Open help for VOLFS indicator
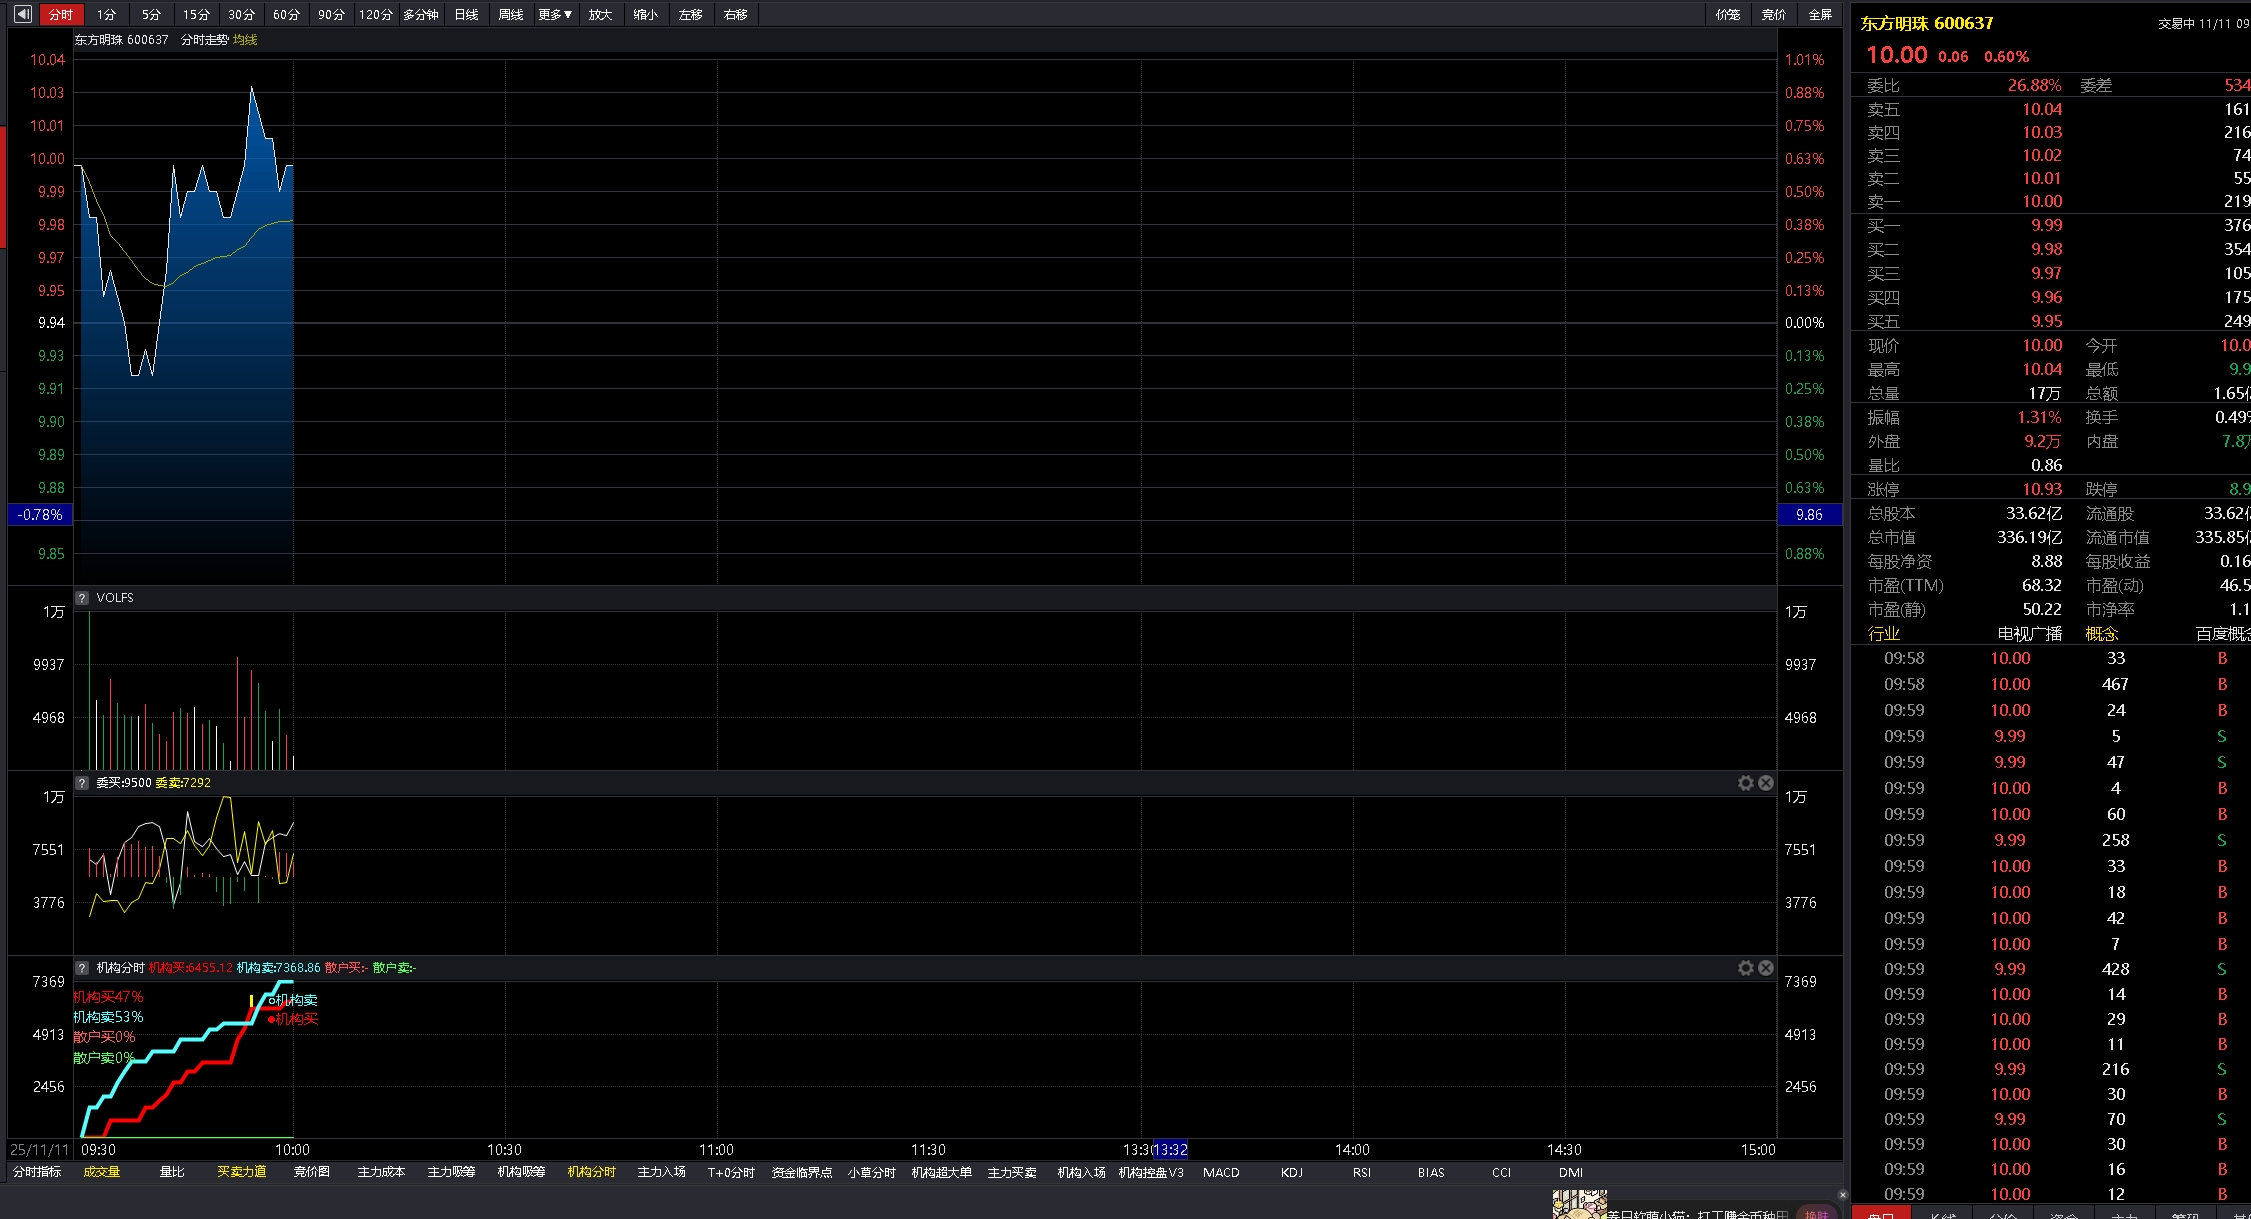The image size is (2251, 1219). (82, 598)
